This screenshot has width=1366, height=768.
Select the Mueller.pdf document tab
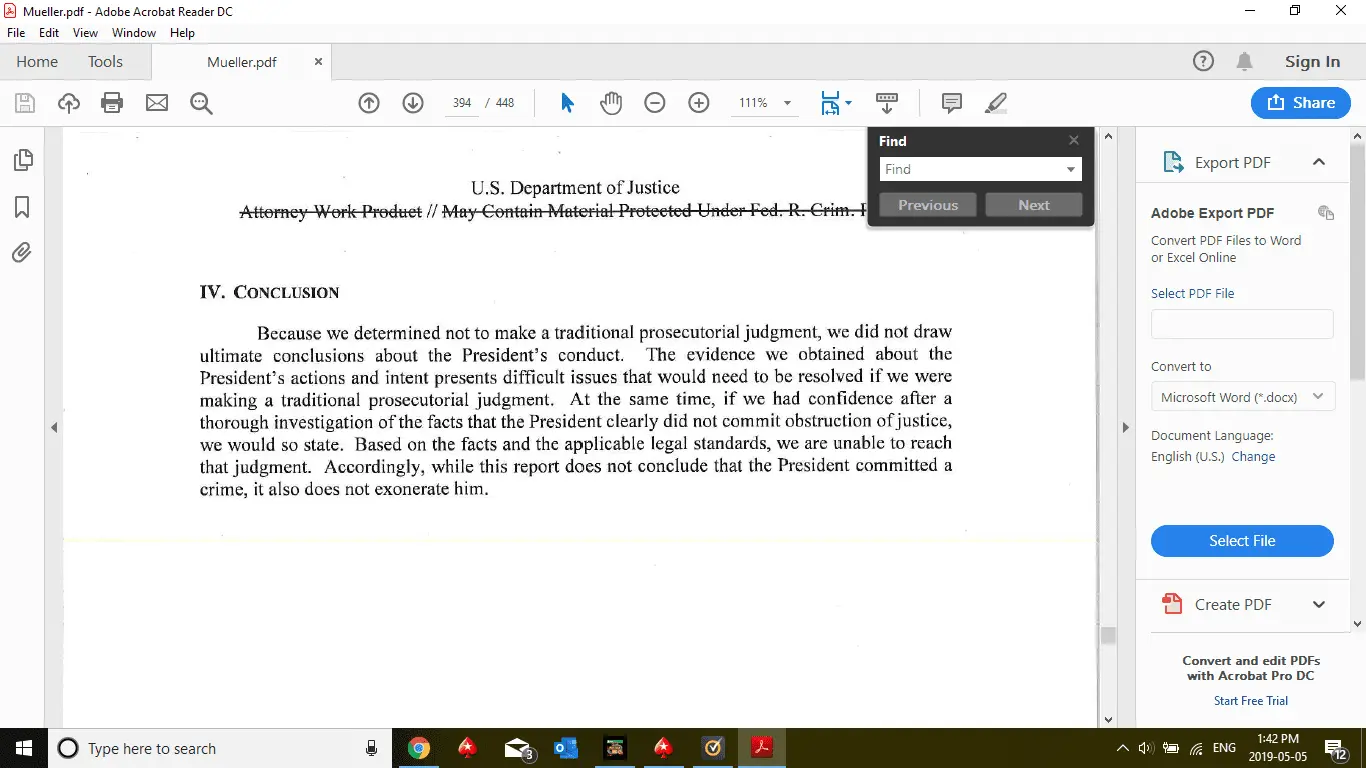(x=242, y=62)
